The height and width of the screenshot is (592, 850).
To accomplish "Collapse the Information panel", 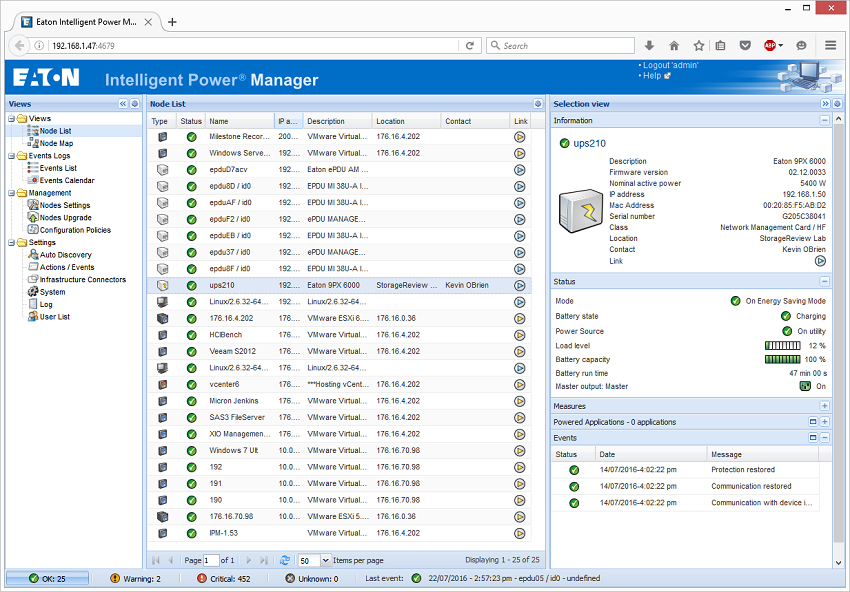I will (825, 120).
